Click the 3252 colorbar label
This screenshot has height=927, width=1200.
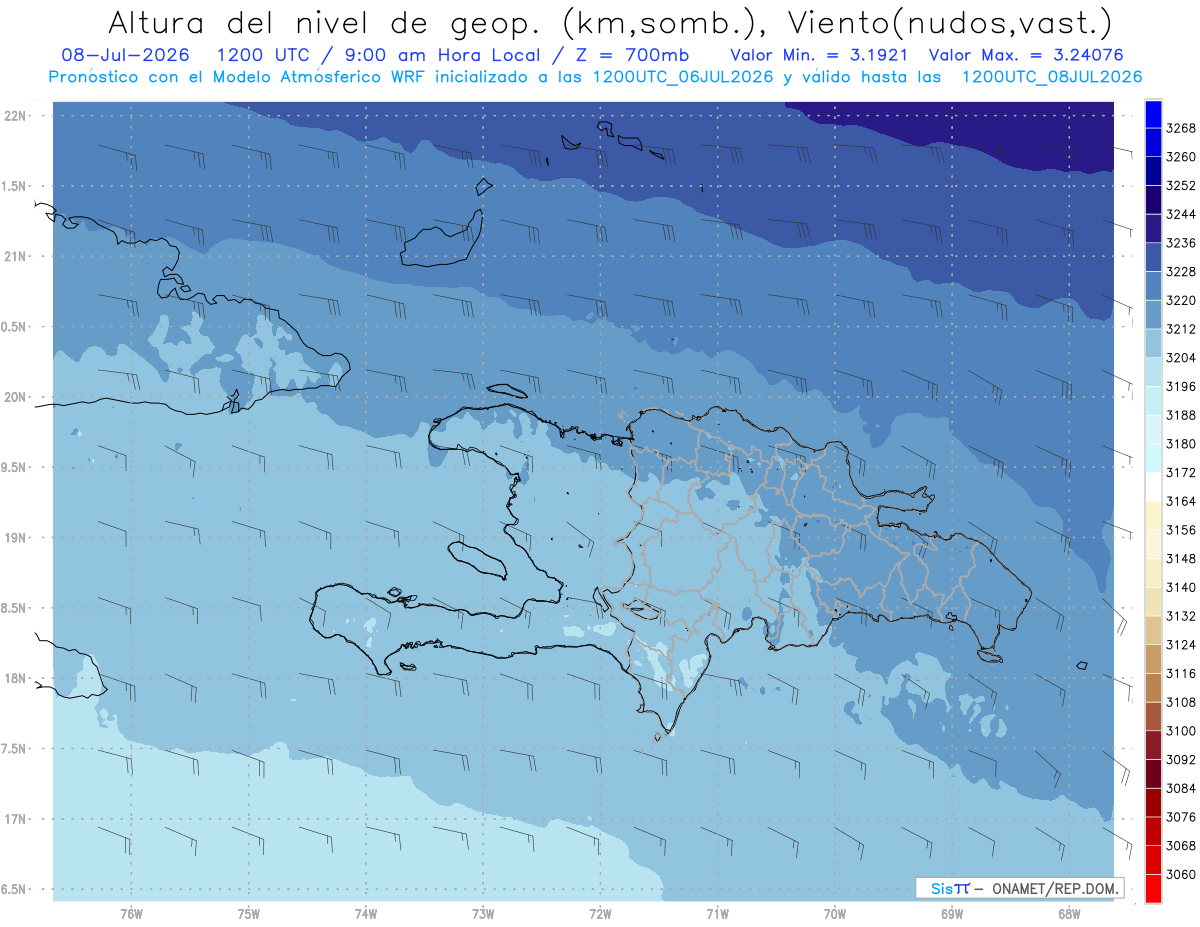1181,186
